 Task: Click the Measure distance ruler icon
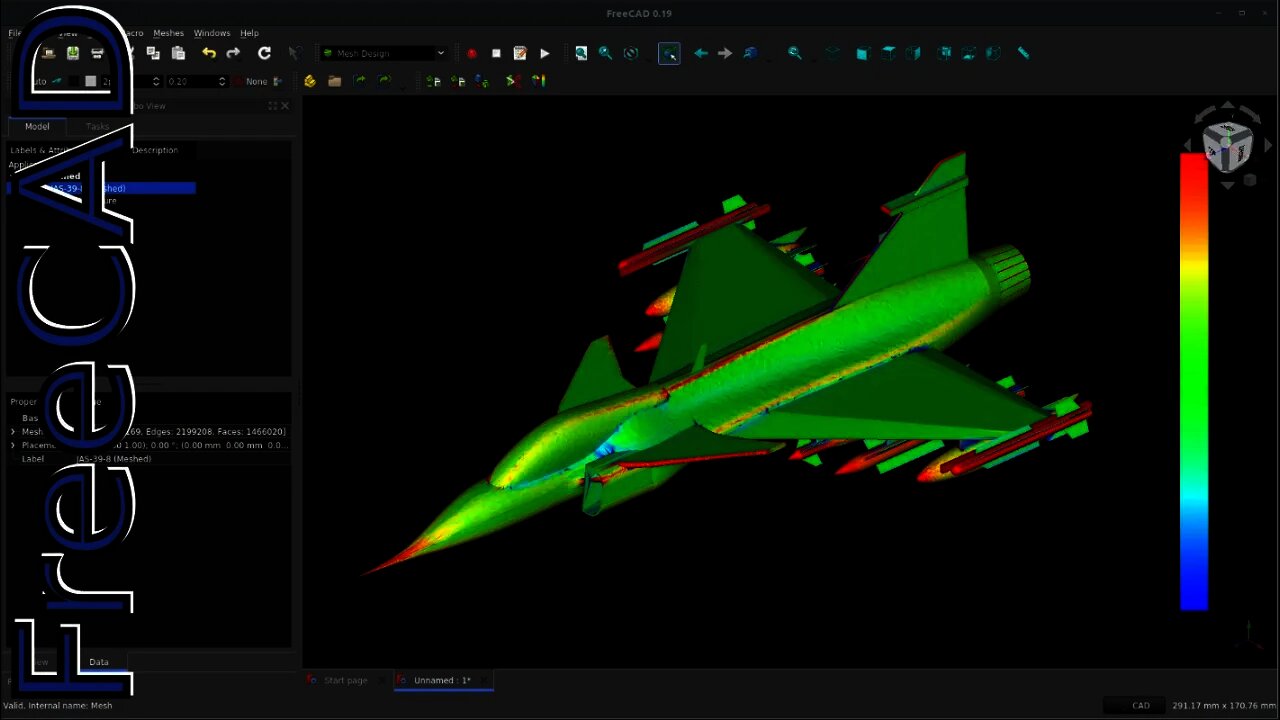[1023, 53]
